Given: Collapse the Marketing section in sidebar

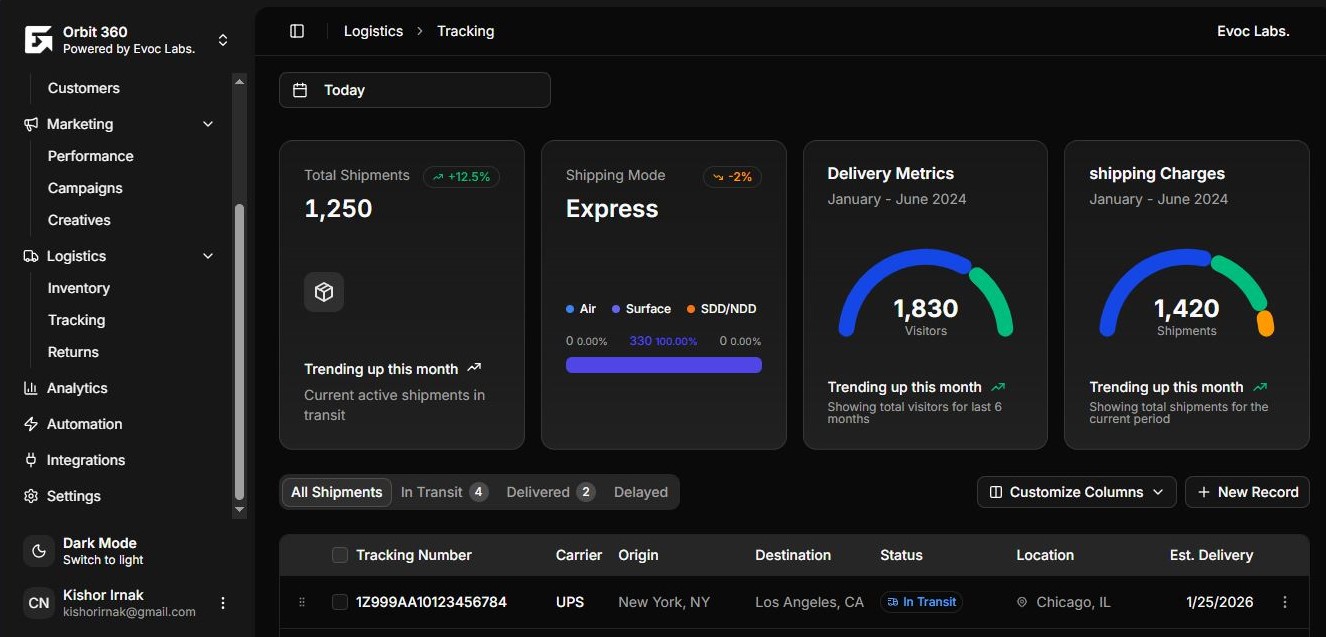Looking at the screenshot, I should [208, 123].
